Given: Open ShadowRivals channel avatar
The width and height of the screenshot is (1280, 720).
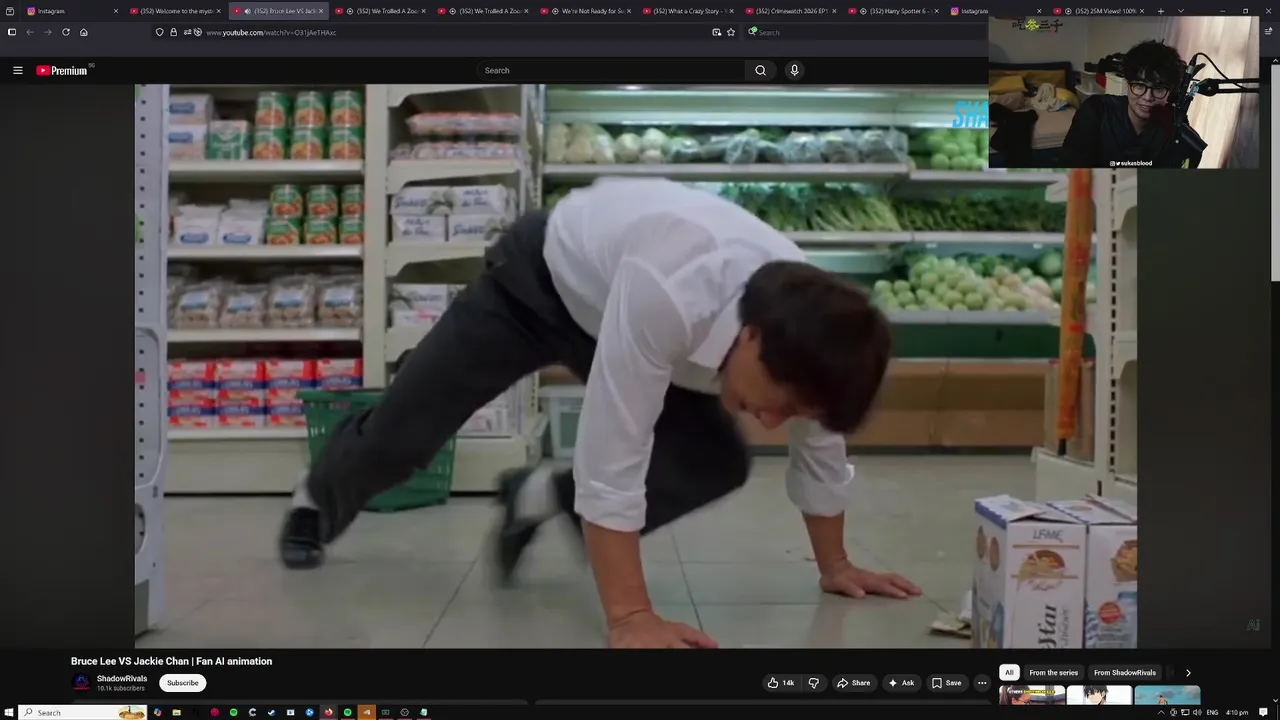Looking at the screenshot, I should [81, 683].
